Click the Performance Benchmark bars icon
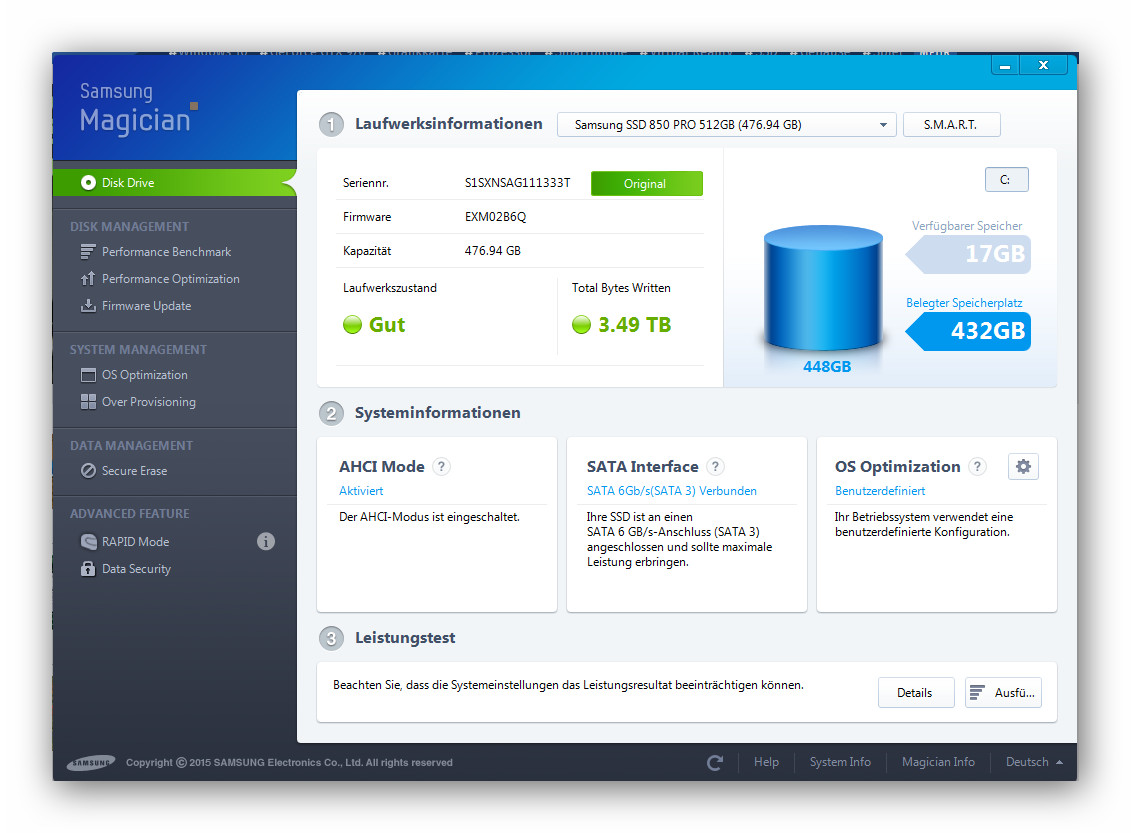 coord(88,252)
